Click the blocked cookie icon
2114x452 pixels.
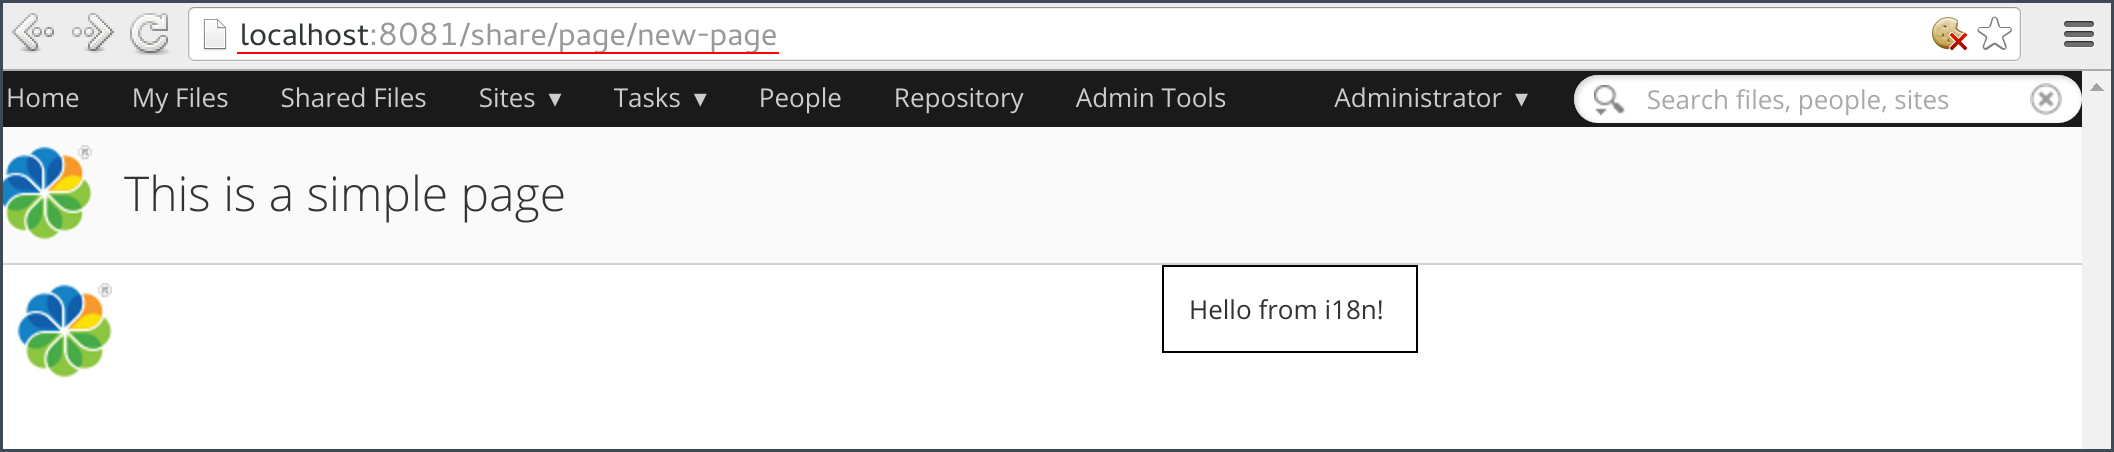pos(1948,34)
